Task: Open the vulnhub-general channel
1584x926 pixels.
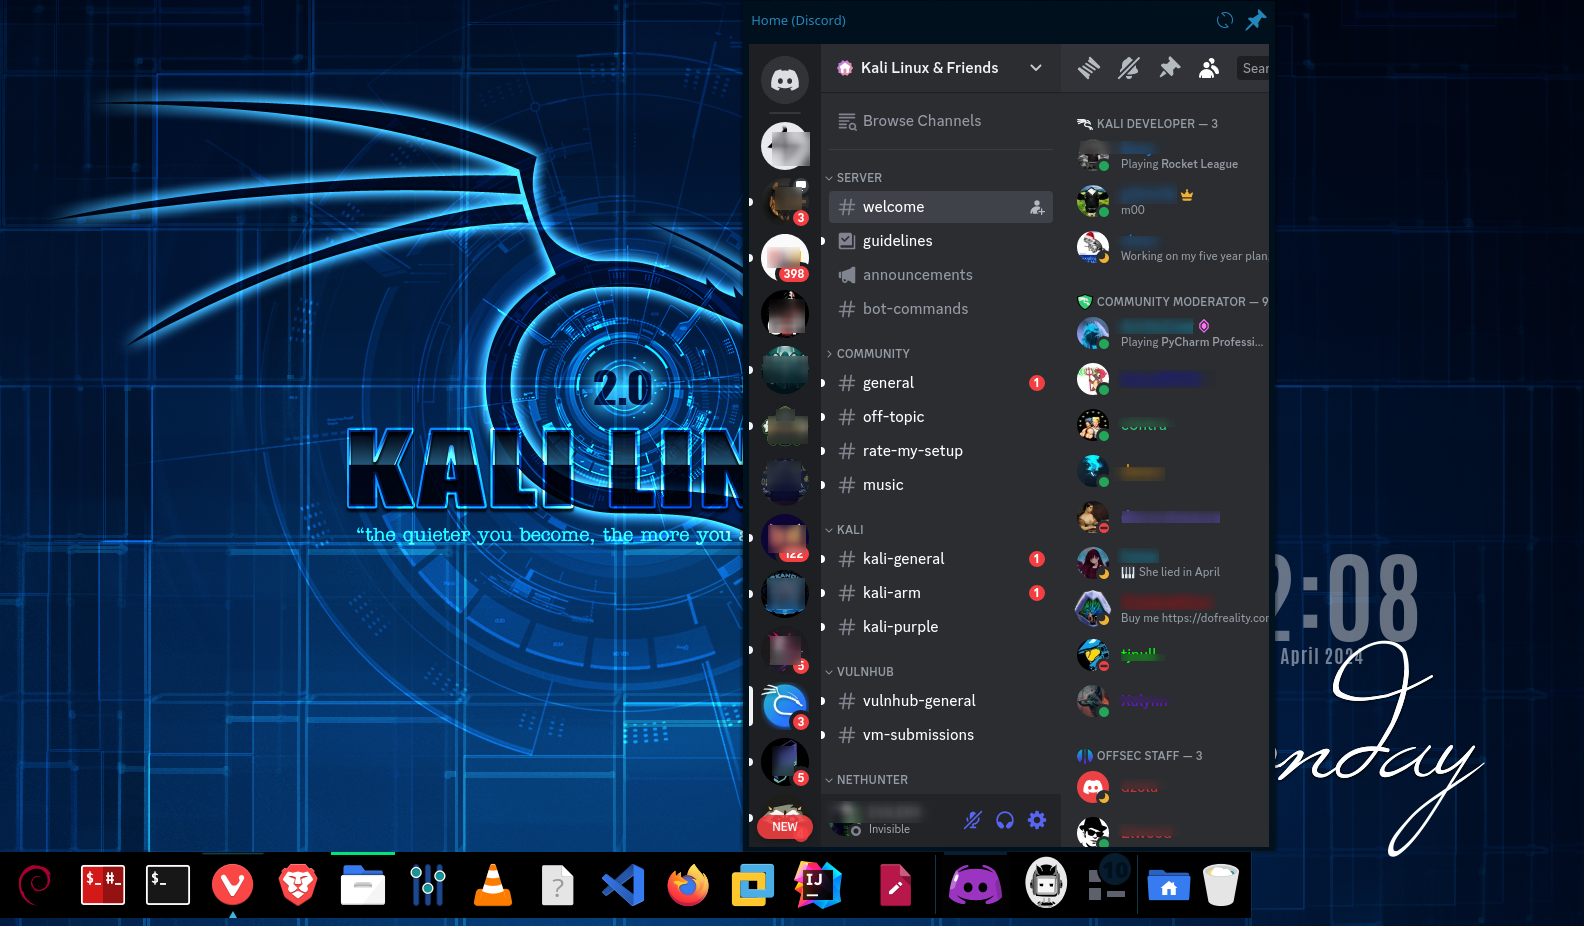Action: pos(941,701)
